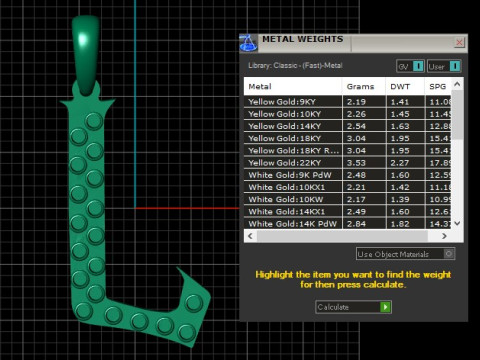Click the 1.82 DWT value
This screenshot has height=360, width=480.
pos(400,224)
